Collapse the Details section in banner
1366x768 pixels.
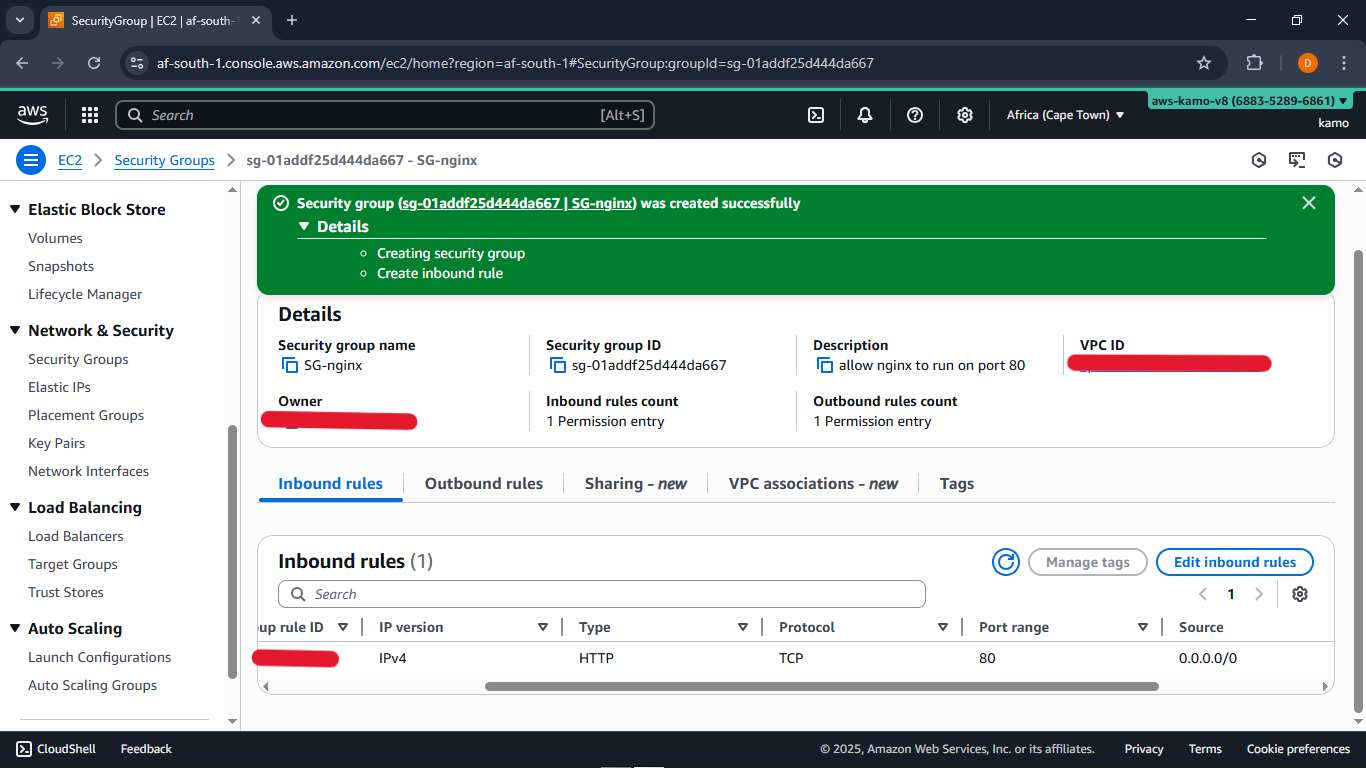pos(305,227)
